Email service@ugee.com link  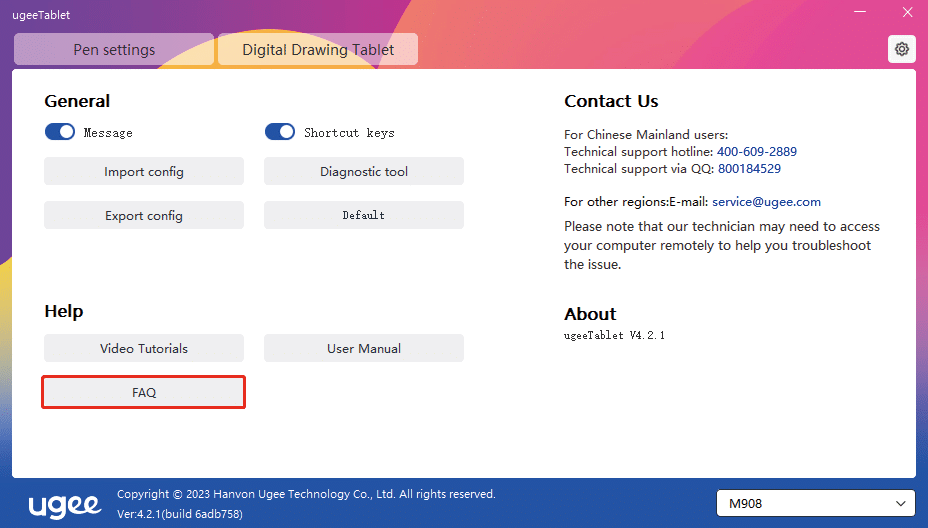coord(766,202)
